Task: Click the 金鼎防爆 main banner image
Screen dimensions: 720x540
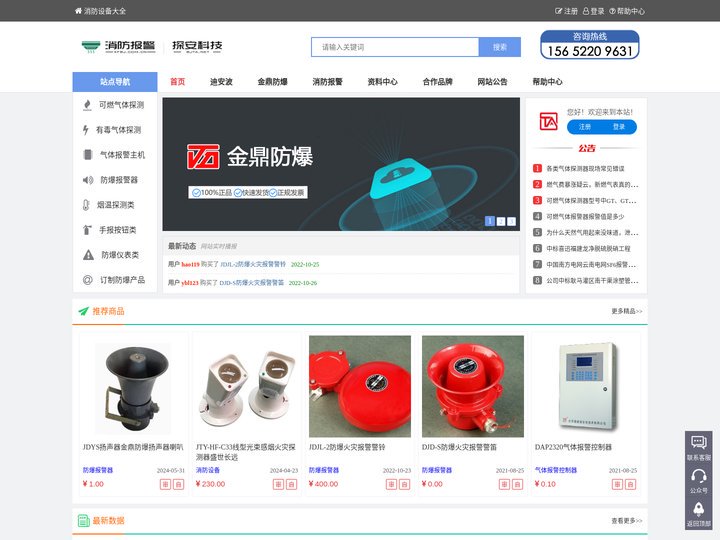Action: [x=341, y=164]
